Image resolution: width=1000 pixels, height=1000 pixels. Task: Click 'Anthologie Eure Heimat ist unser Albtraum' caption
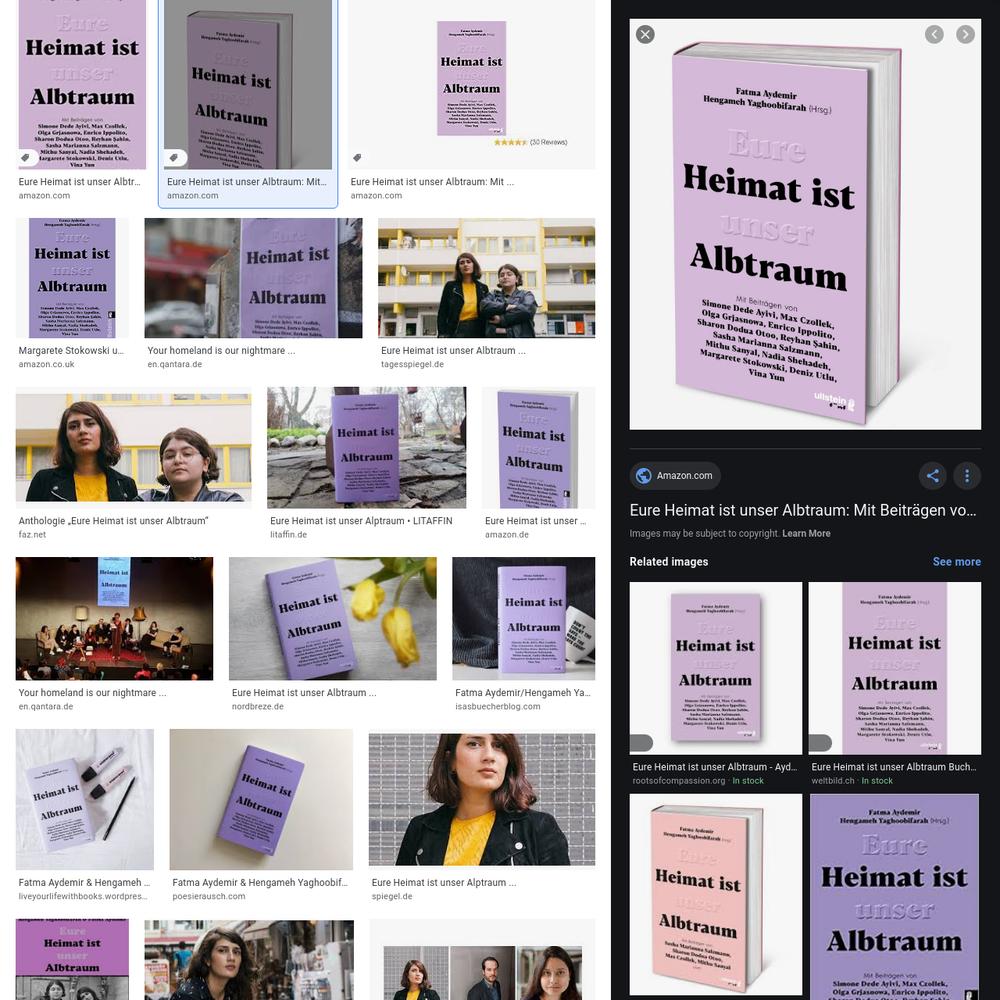coord(114,521)
